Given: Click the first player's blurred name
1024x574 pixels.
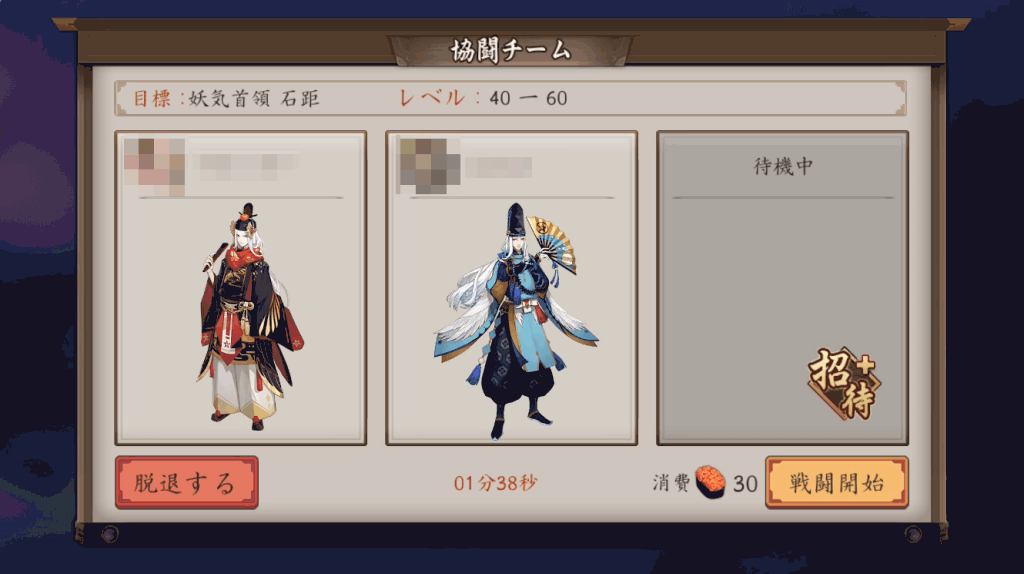Looking at the screenshot, I should coord(246,163).
